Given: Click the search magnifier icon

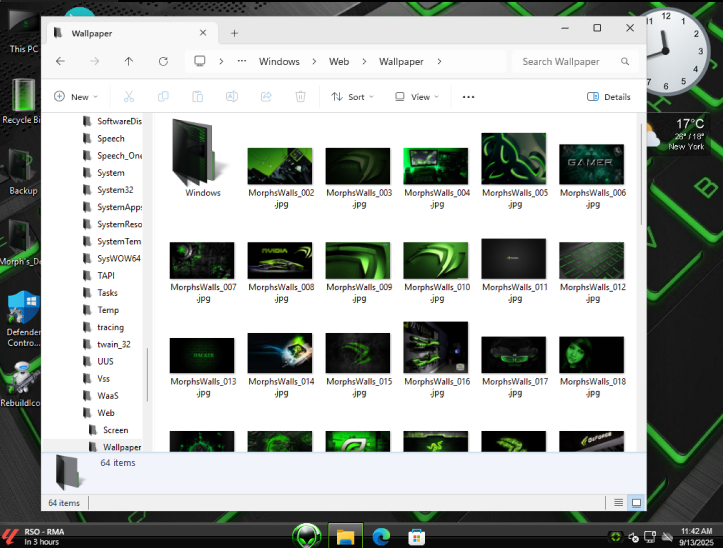Looking at the screenshot, I should tap(625, 61).
